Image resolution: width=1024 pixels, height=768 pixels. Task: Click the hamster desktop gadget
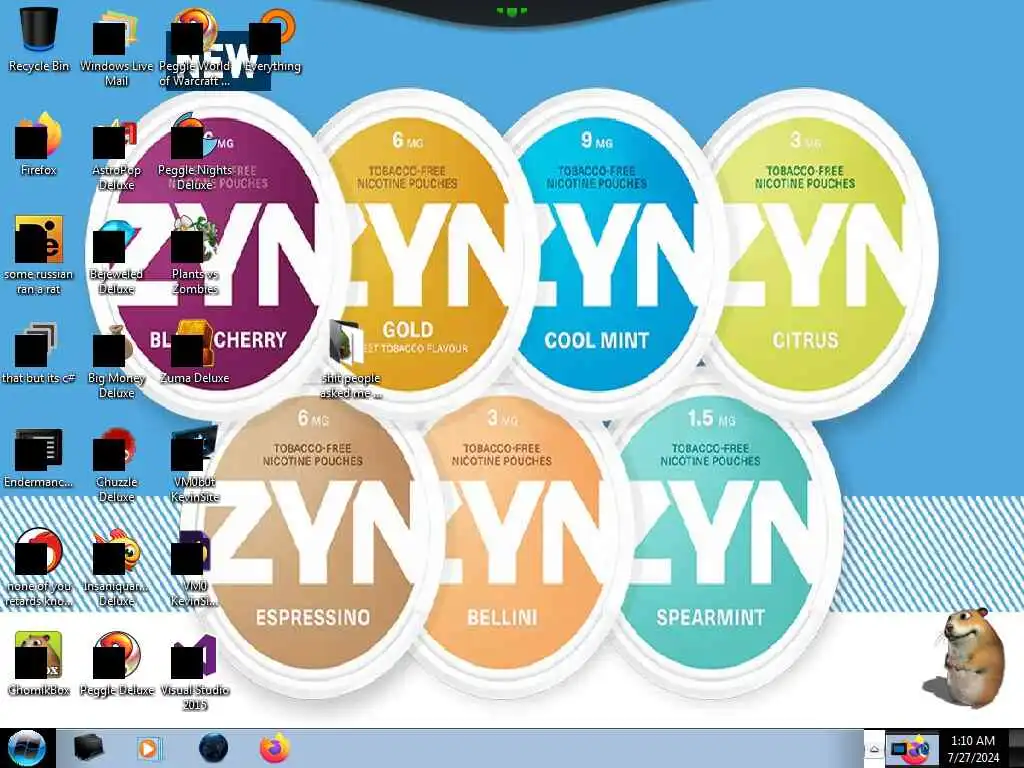tap(965, 657)
